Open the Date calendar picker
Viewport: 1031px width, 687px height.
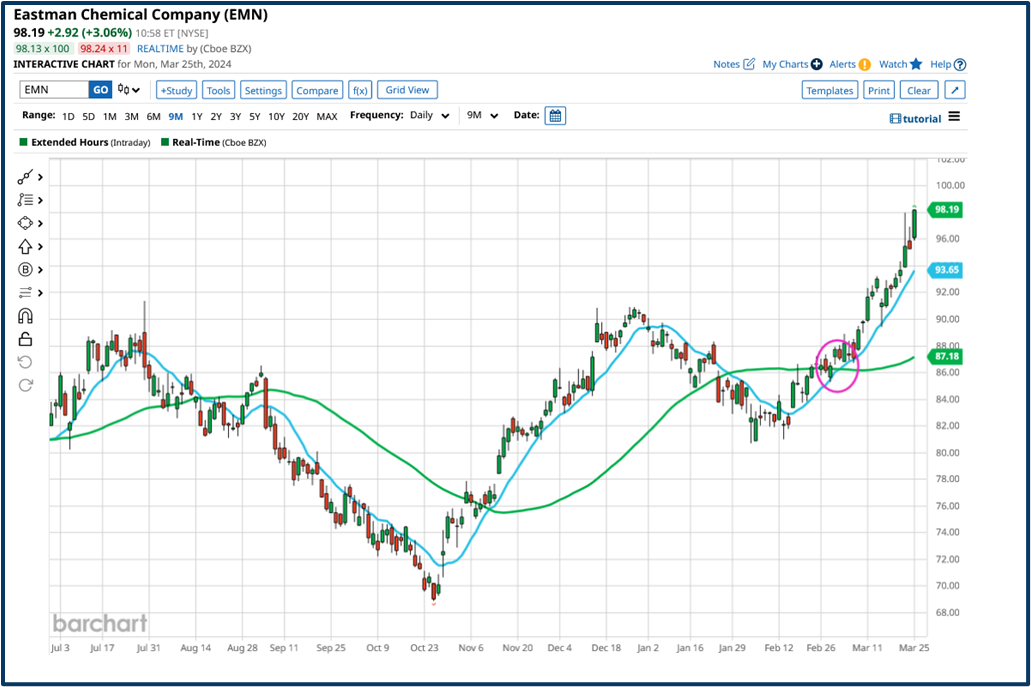554,115
